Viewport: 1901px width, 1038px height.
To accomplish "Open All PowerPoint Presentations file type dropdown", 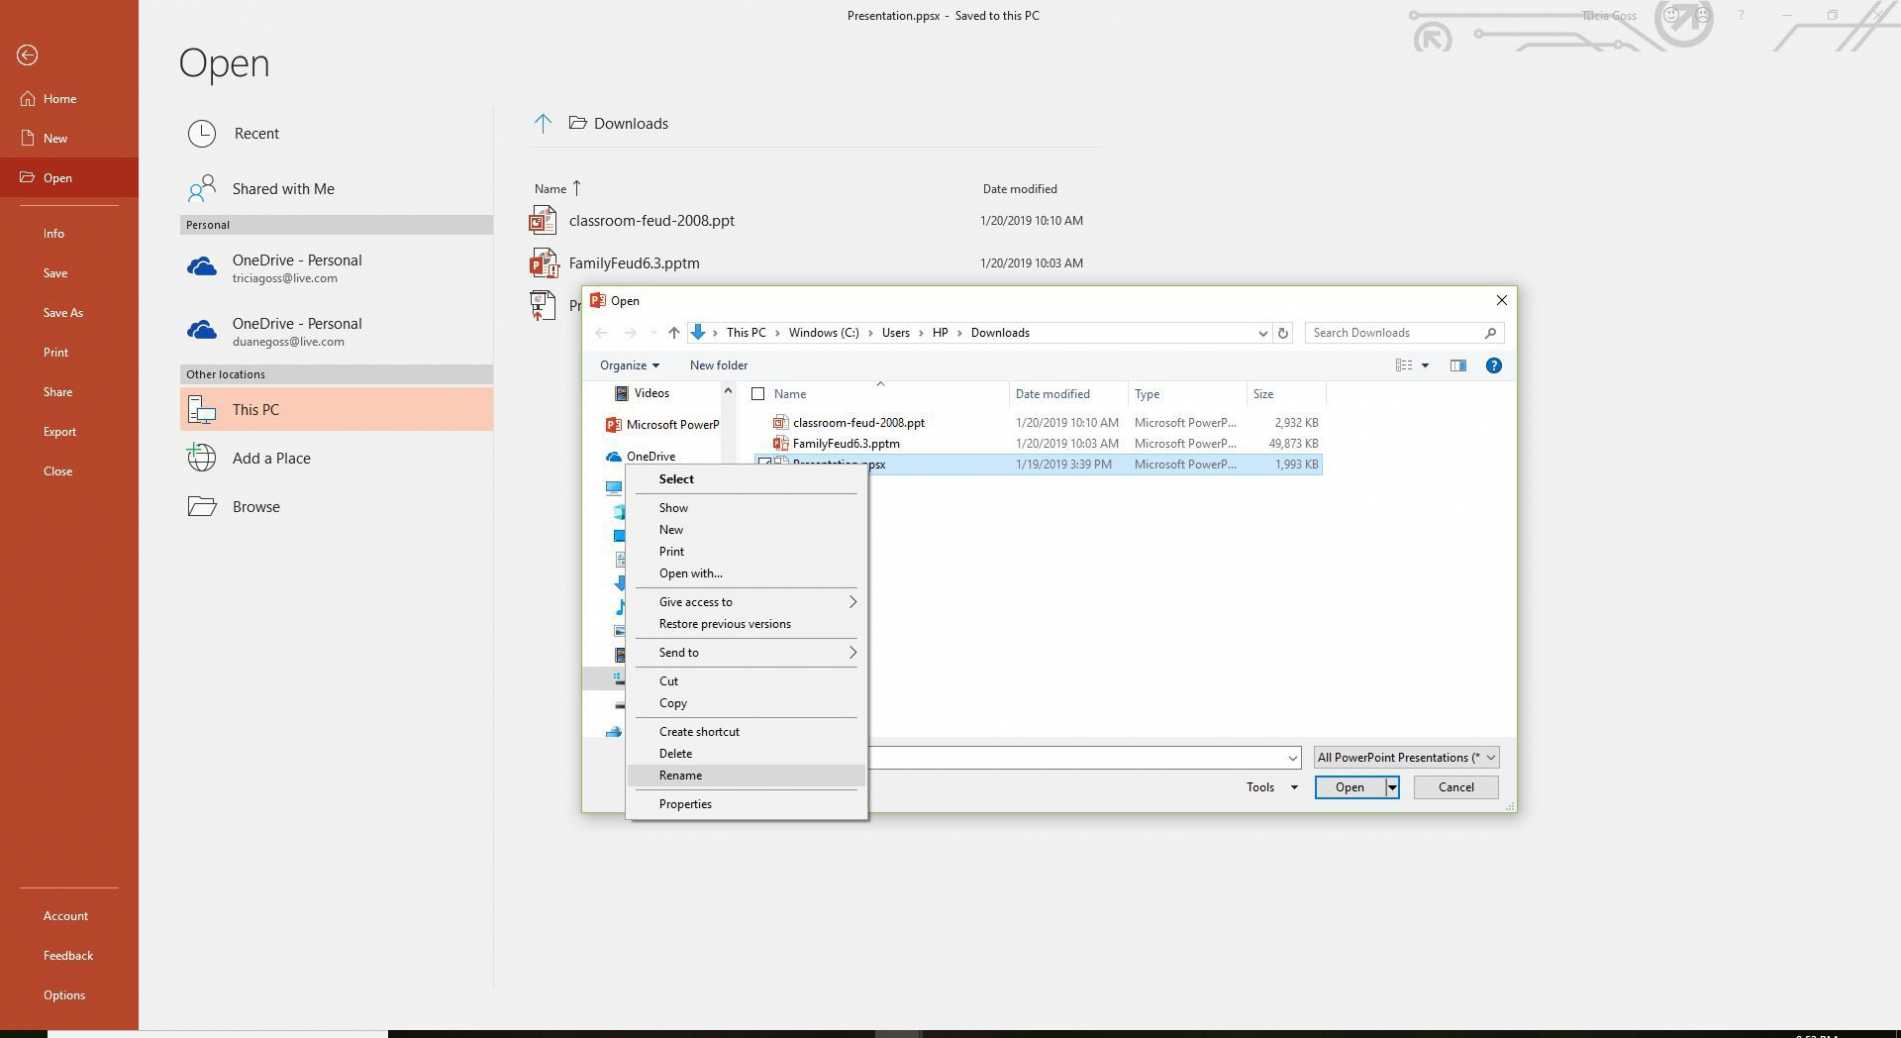I will [1405, 758].
